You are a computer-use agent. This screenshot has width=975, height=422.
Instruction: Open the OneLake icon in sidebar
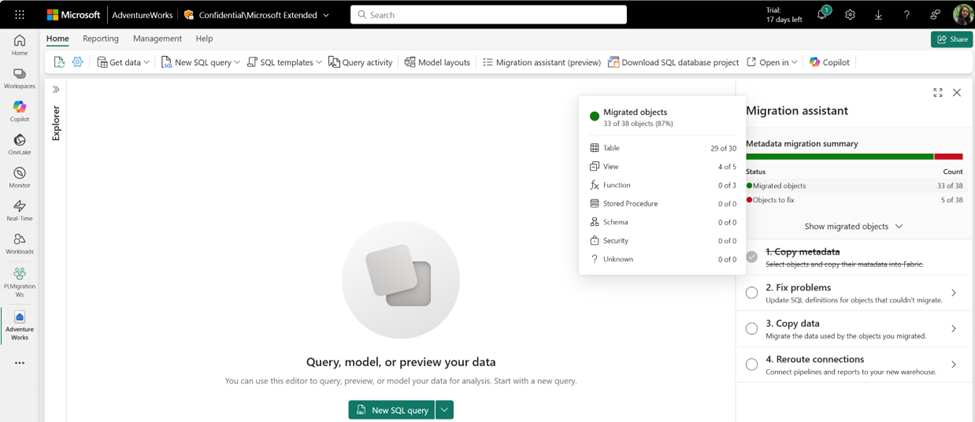(19, 142)
